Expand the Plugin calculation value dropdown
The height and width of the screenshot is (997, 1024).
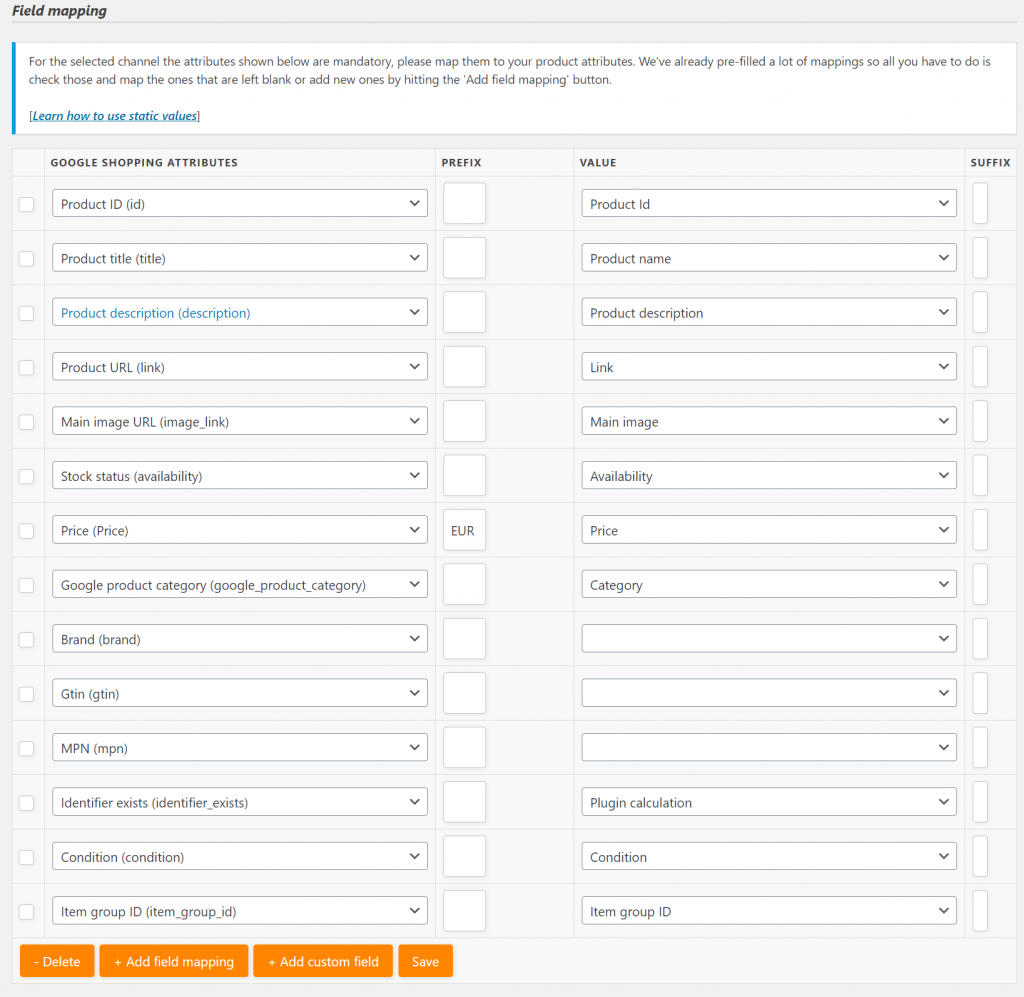pyautogui.click(x=769, y=802)
